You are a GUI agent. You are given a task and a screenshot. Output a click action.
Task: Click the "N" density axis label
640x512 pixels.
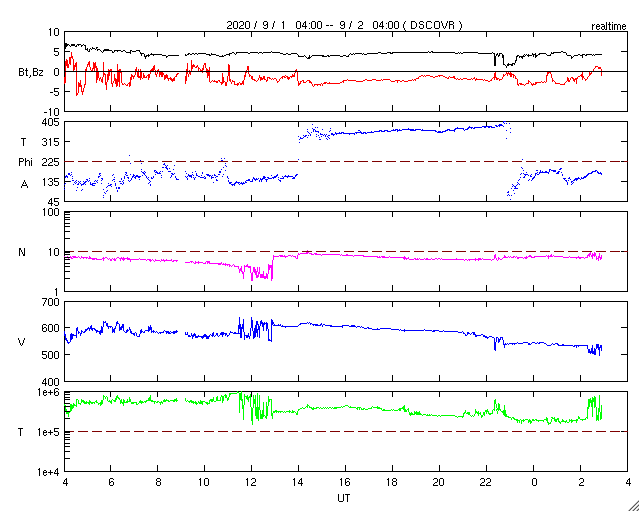(x=22, y=252)
